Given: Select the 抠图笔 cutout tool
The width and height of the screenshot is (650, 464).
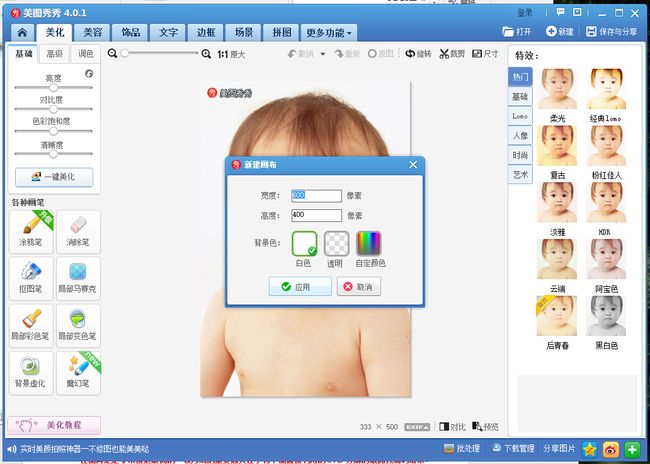Looking at the screenshot, I should pos(31,278).
